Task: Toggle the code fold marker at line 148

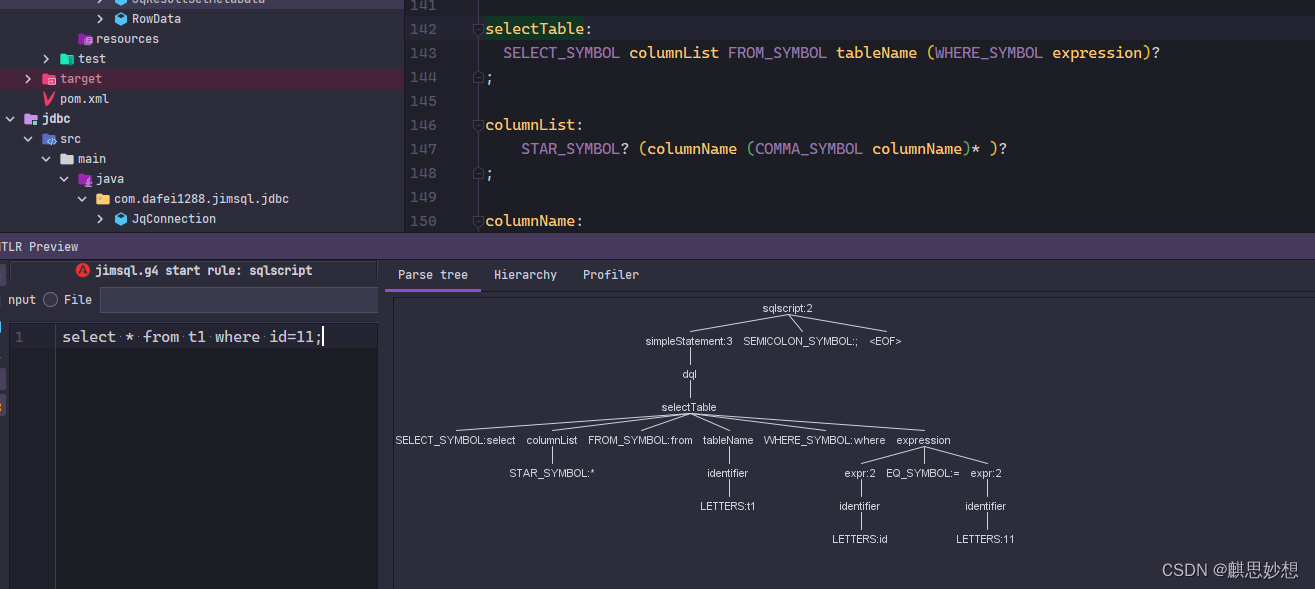Action: (x=477, y=172)
